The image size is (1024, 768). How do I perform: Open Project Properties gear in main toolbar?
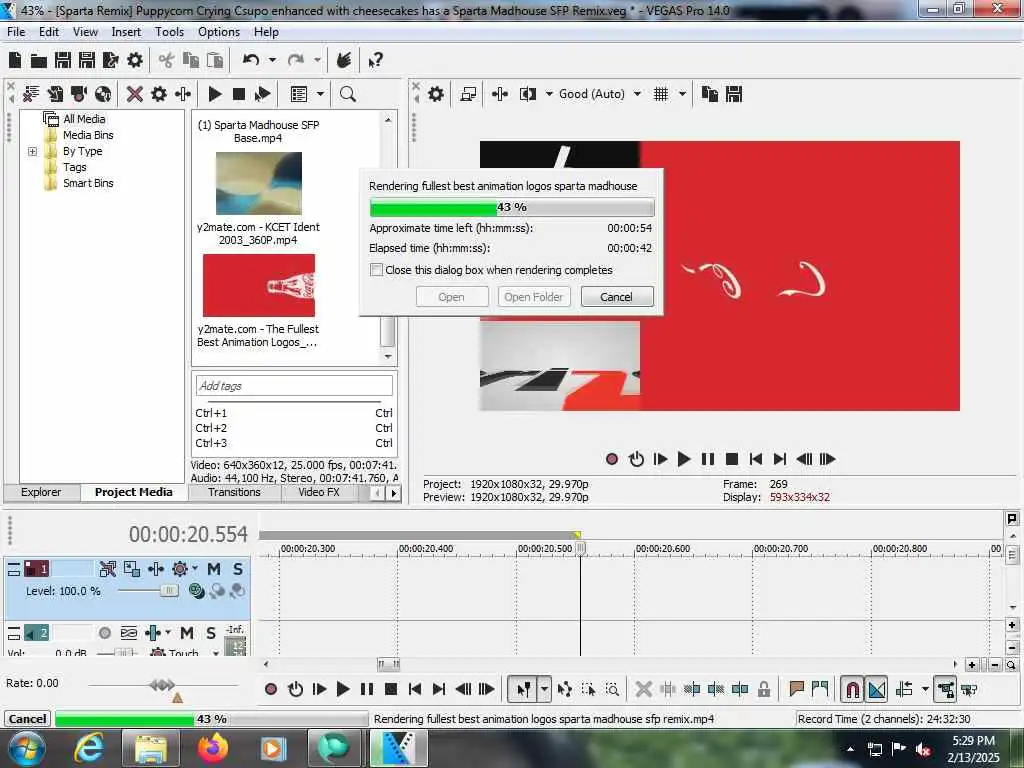pos(135,61)
